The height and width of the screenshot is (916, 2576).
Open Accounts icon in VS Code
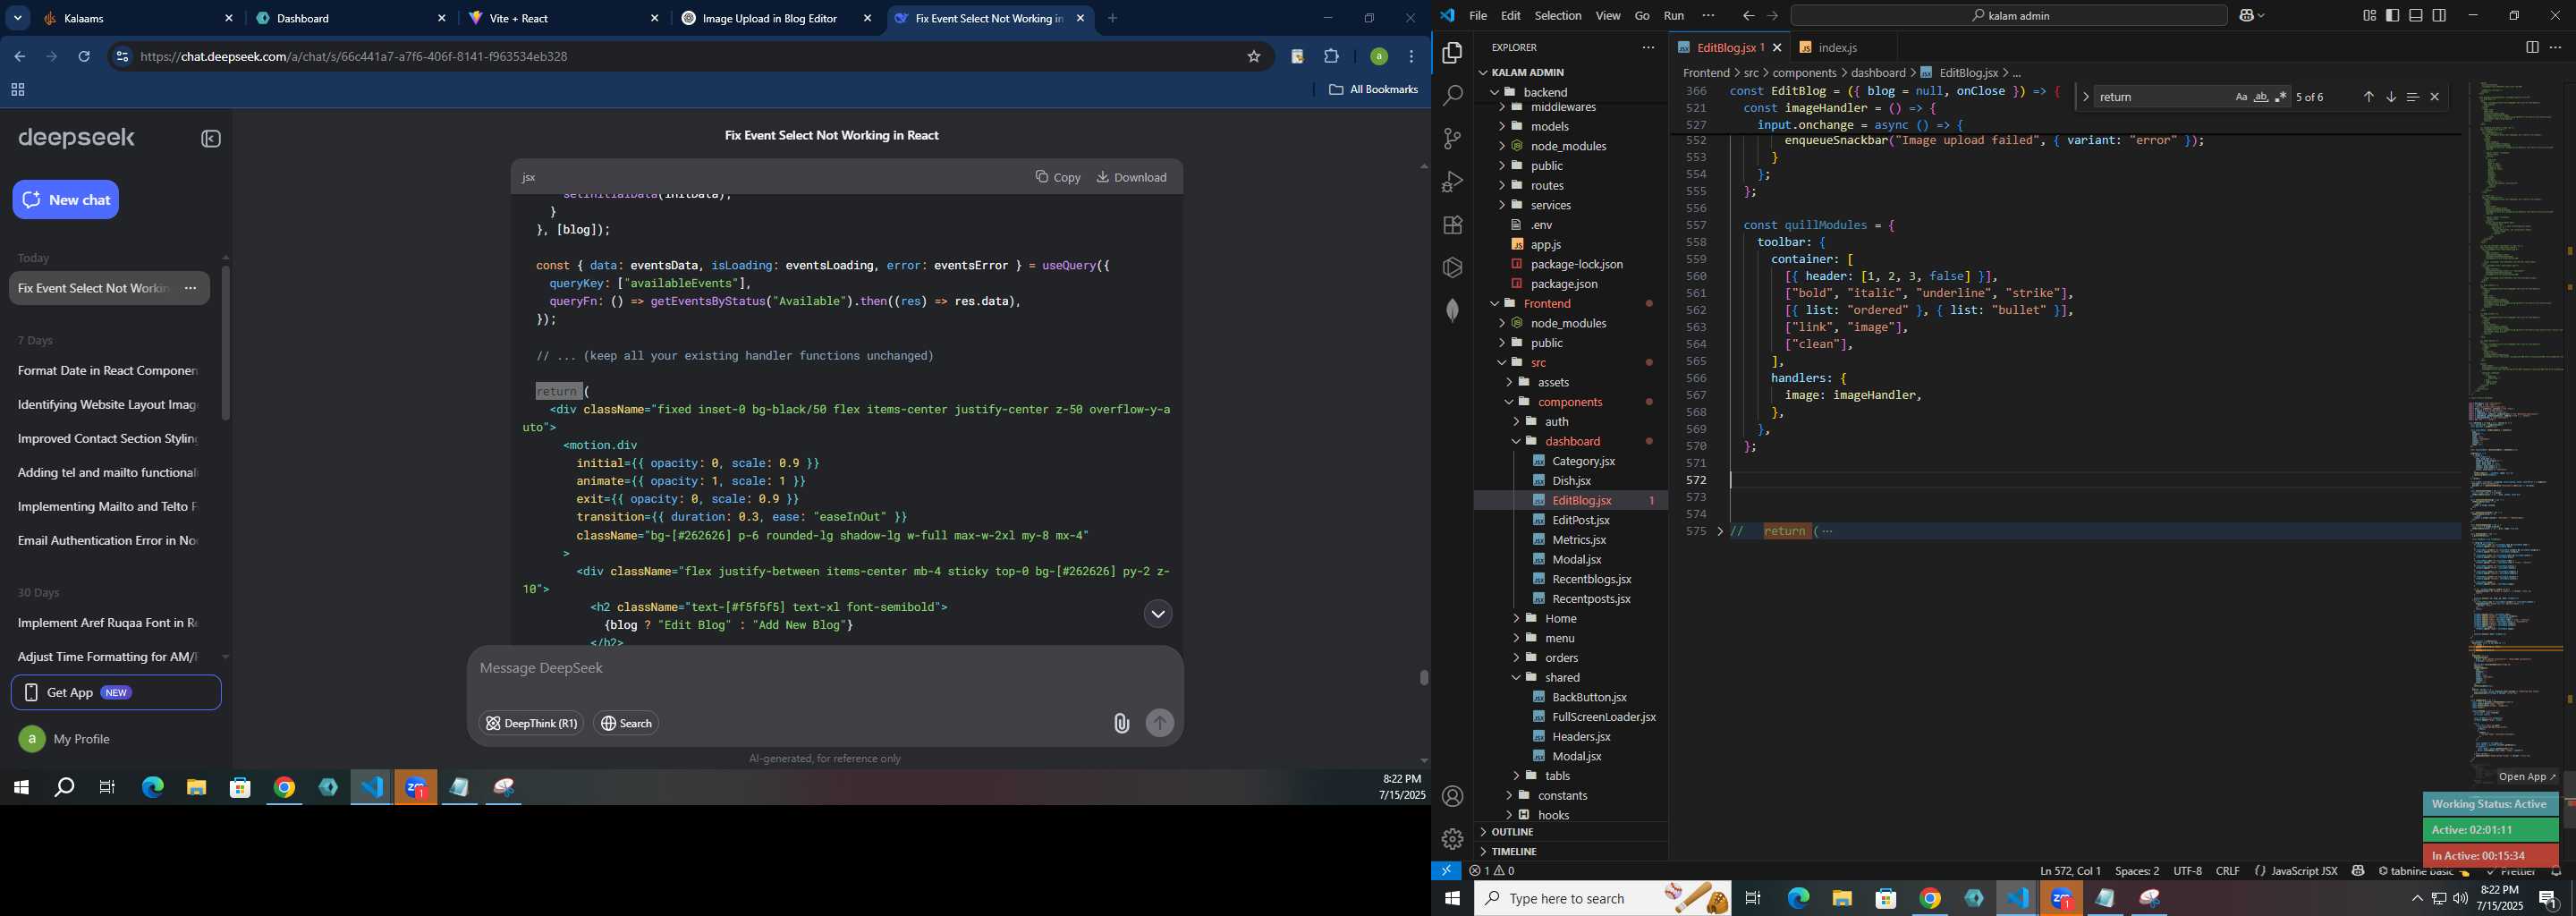(x=1452, y=797)
